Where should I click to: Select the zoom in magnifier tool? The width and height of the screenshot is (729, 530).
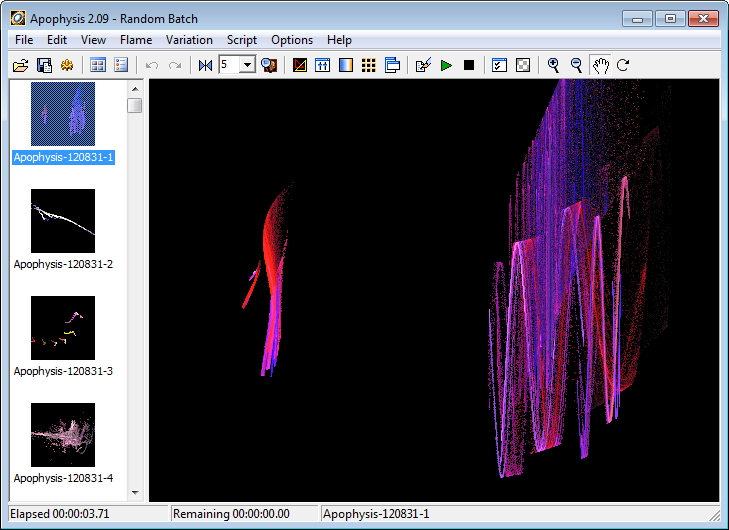(553, 65)
